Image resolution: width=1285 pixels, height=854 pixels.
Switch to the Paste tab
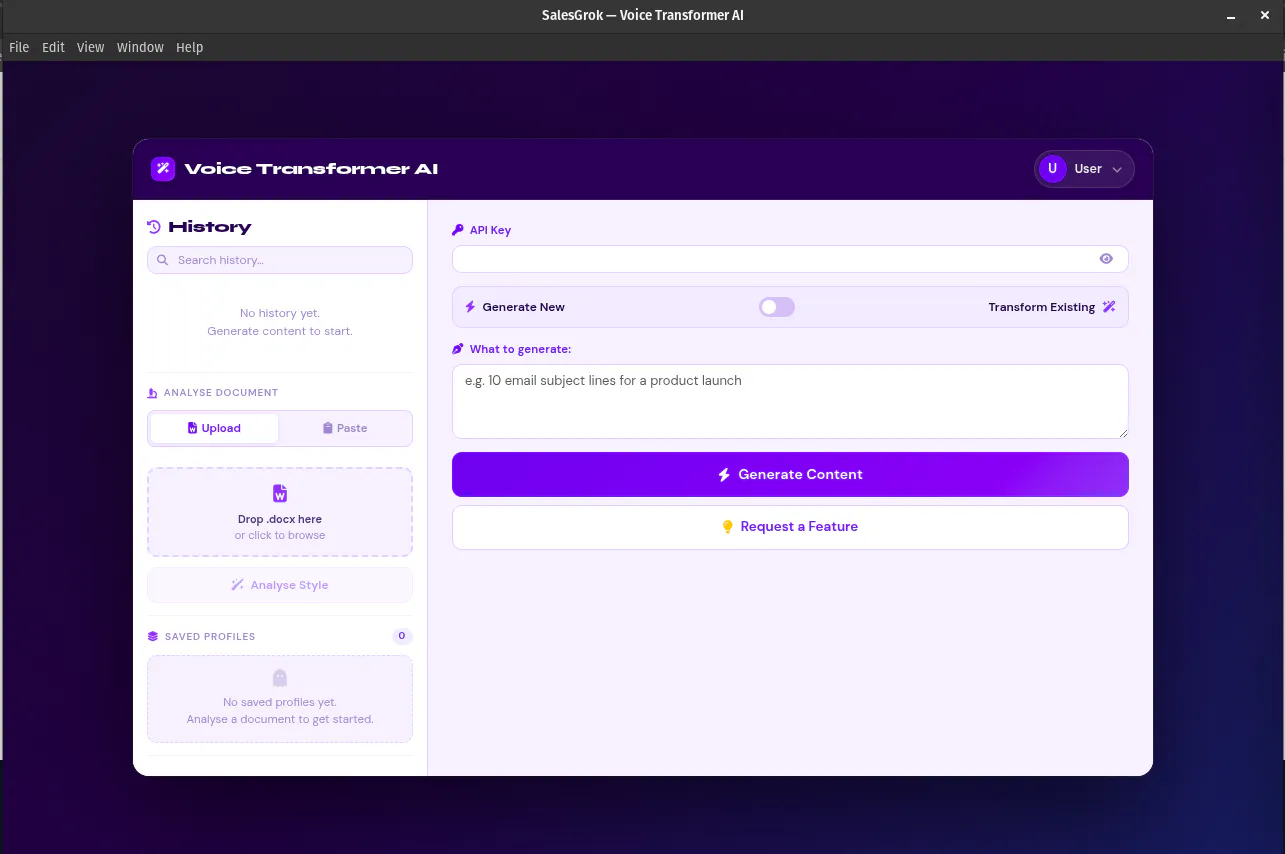point(345,428)
